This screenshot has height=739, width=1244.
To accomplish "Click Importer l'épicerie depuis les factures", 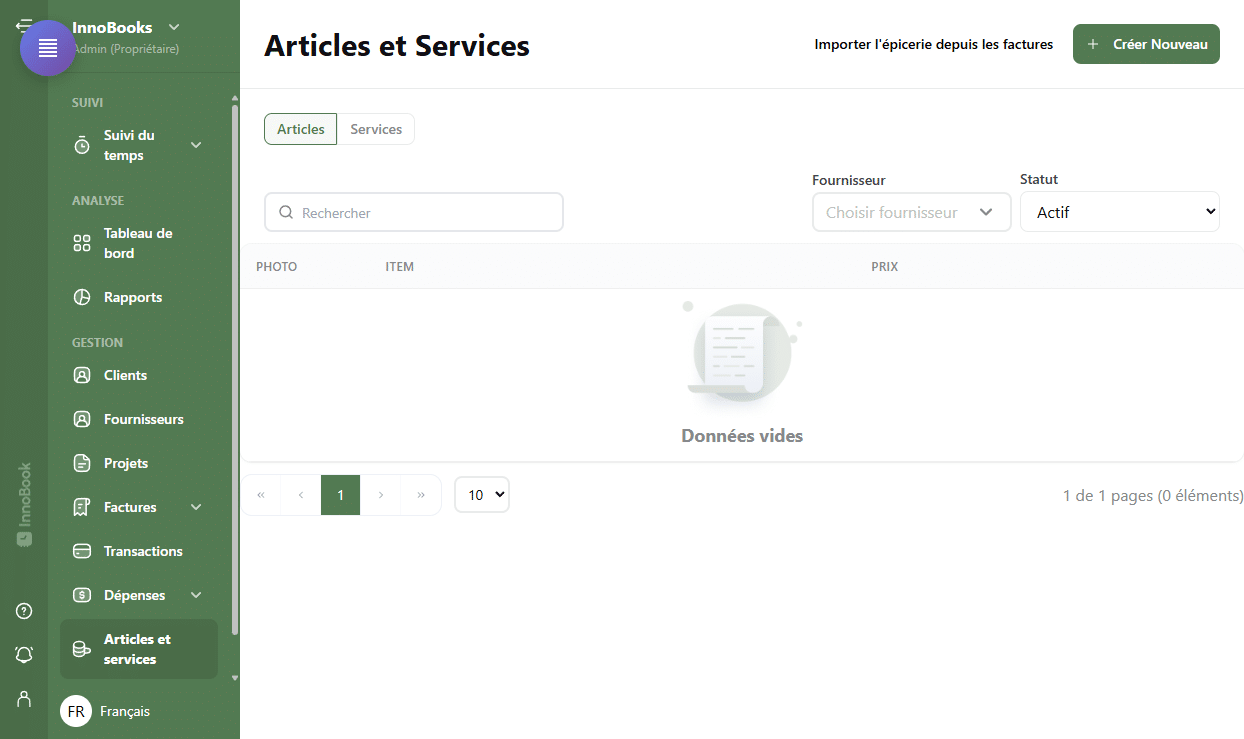I will [x=934, y=44].
